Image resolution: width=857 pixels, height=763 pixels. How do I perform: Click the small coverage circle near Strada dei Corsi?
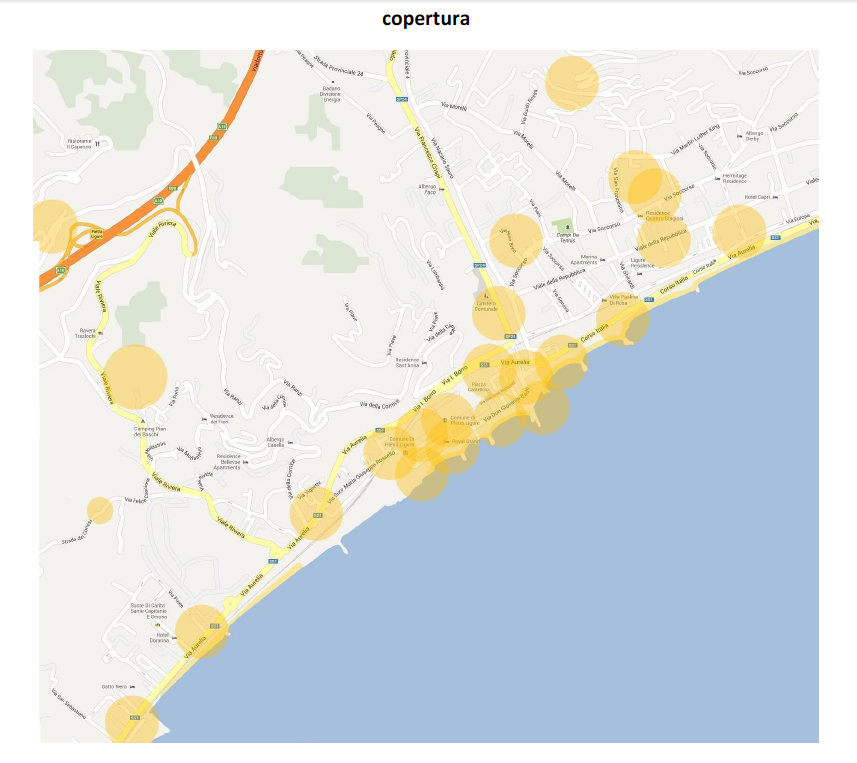pyautogui.click(x=100, y=510)
